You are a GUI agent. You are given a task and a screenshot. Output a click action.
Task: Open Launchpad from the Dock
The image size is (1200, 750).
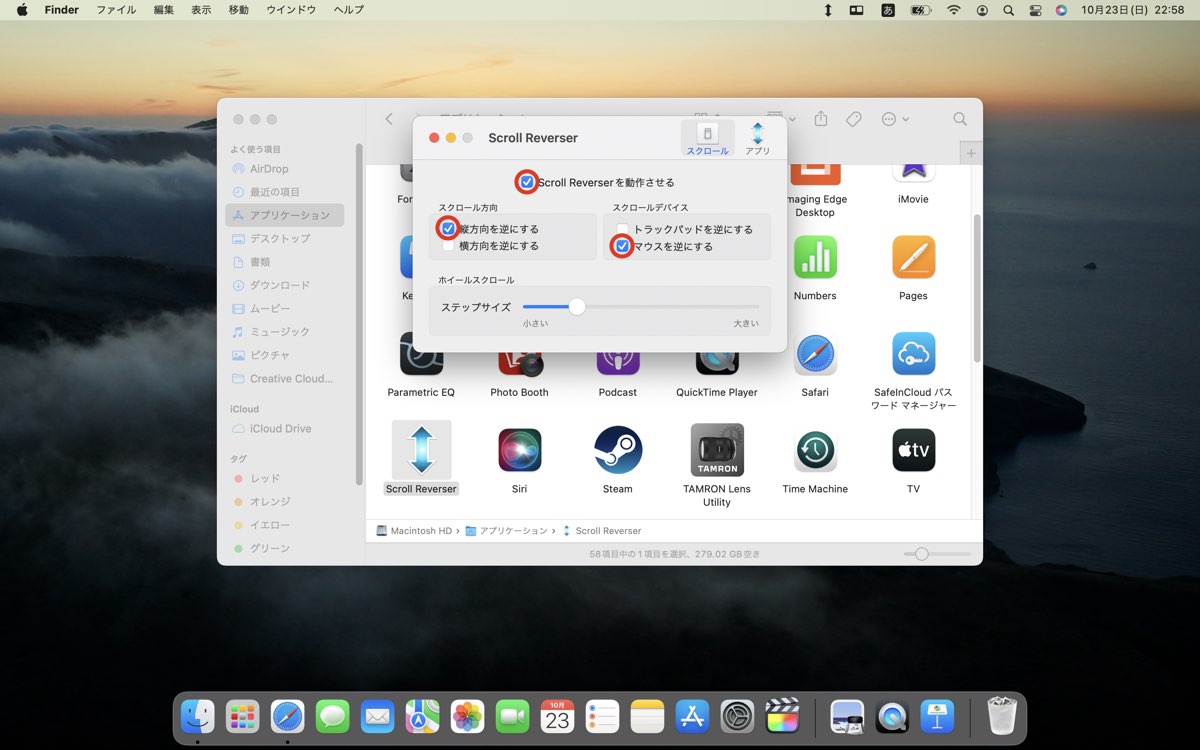tap(242, 716)
